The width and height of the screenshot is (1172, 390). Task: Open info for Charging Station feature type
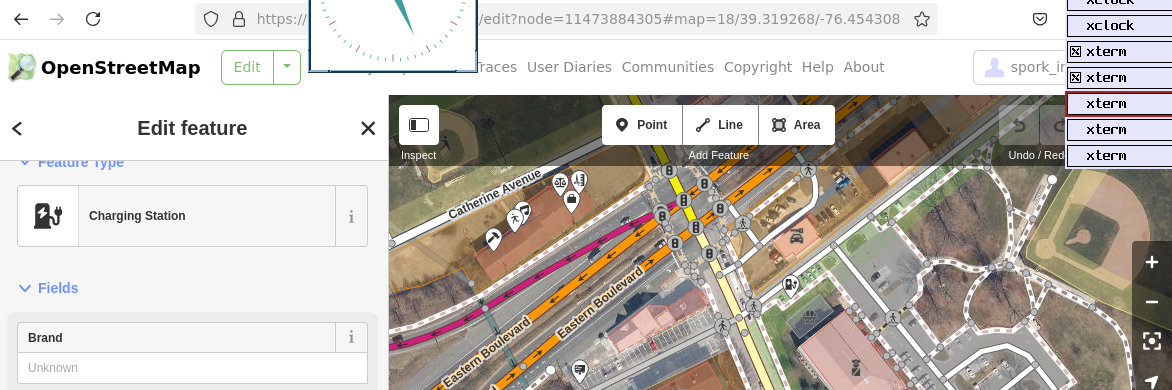351,216
